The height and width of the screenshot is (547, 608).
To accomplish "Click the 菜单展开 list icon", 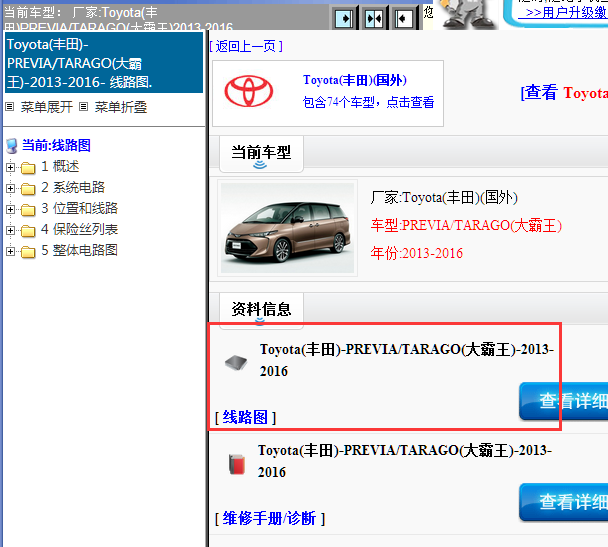I will tap(10, 107).
